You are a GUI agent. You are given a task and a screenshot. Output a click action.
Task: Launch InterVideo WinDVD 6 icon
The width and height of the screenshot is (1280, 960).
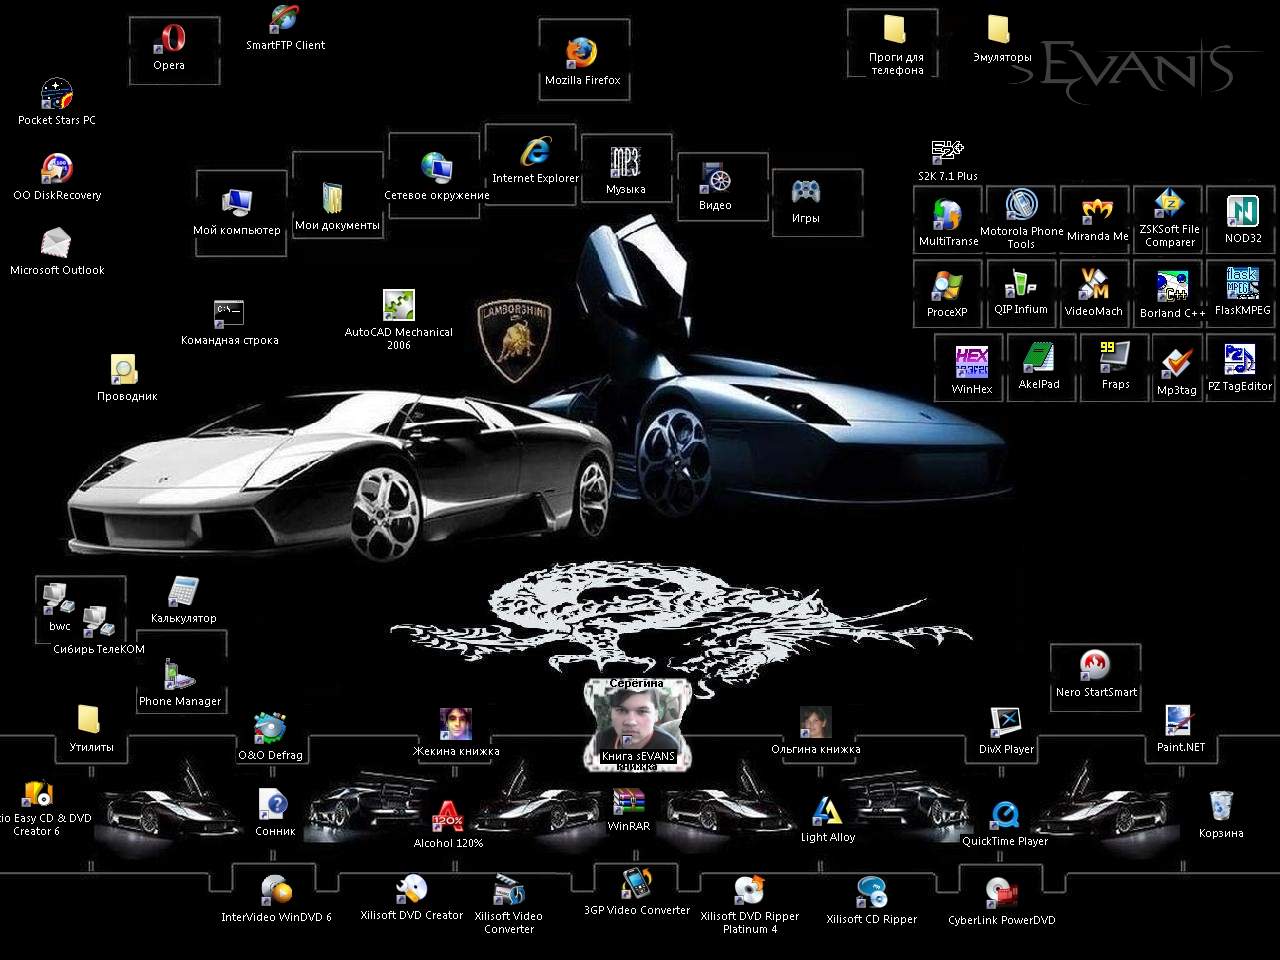pos(276,890)
